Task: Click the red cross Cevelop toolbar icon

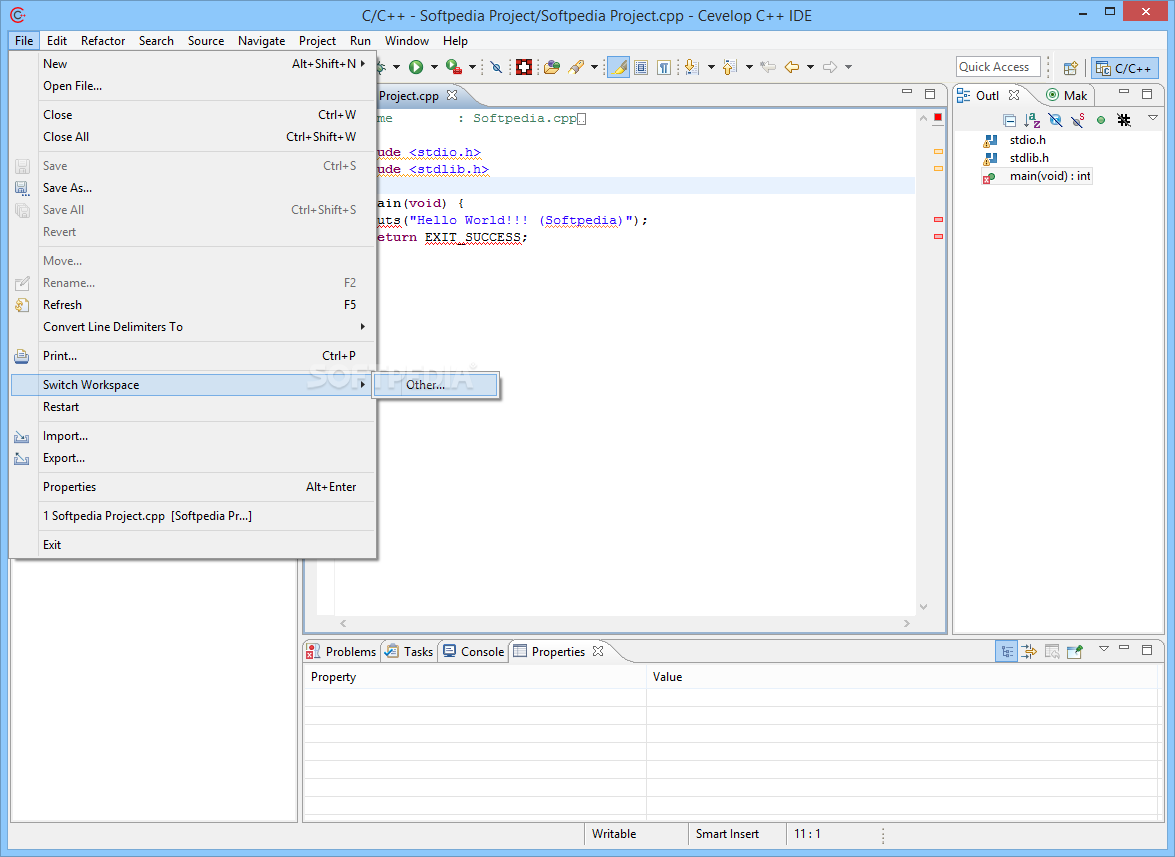Action: [x=524, y=67]
